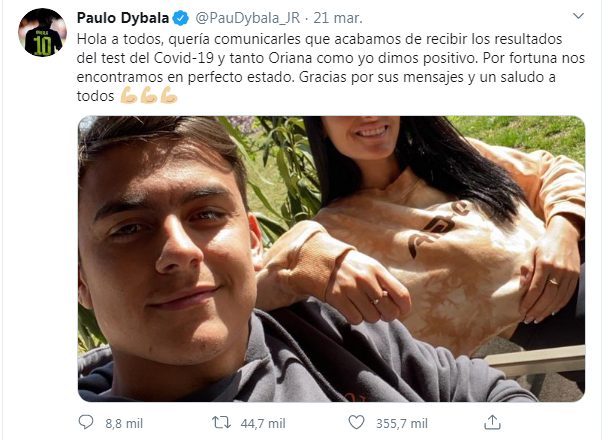Click the flexed biceps emojis in the tweet
This screenshot has width=602, height=440.
click(x=149, y=95)
